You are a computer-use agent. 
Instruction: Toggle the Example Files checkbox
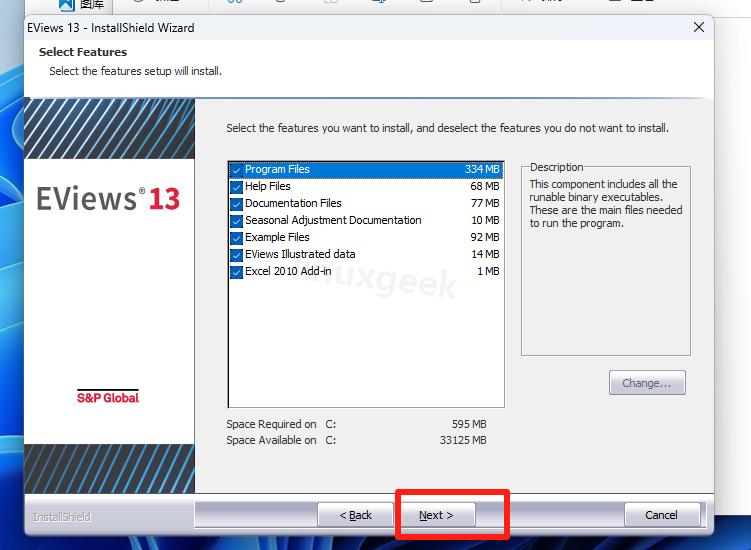tap(236, 238)
